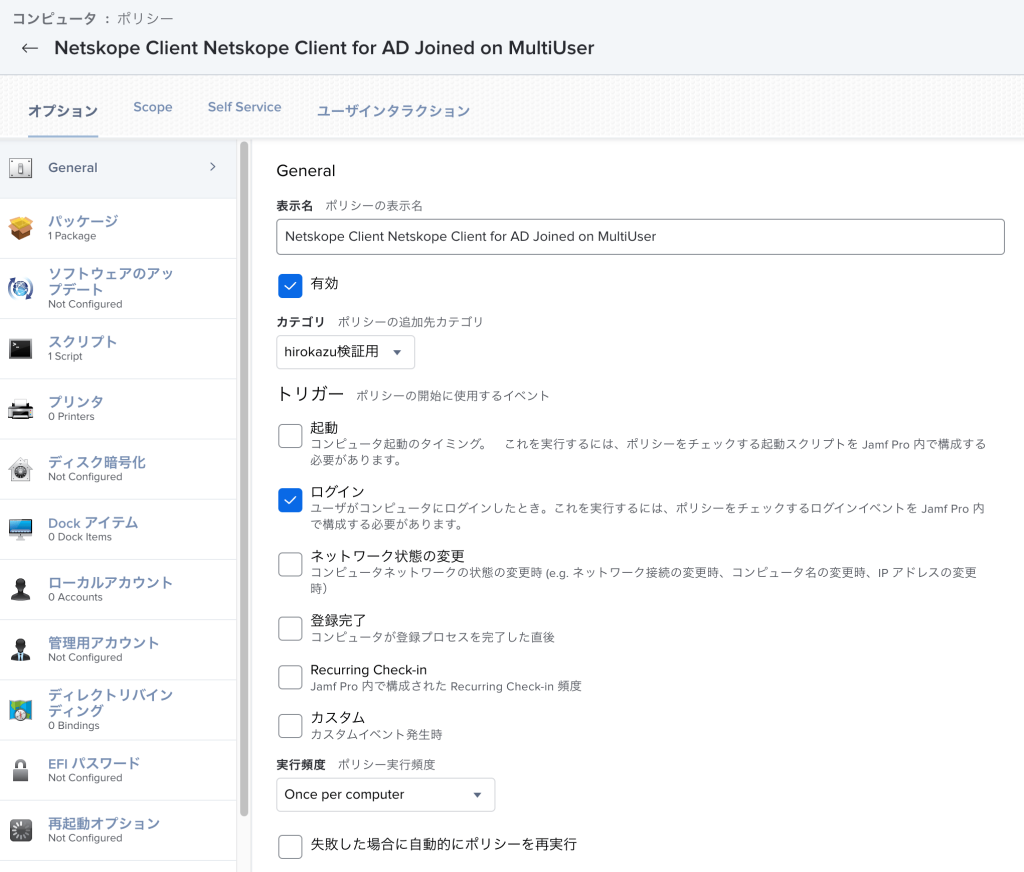1024x872 pixels.
Task: Check the 登録完了 trigger checkbox
Action: coord(290,628)
